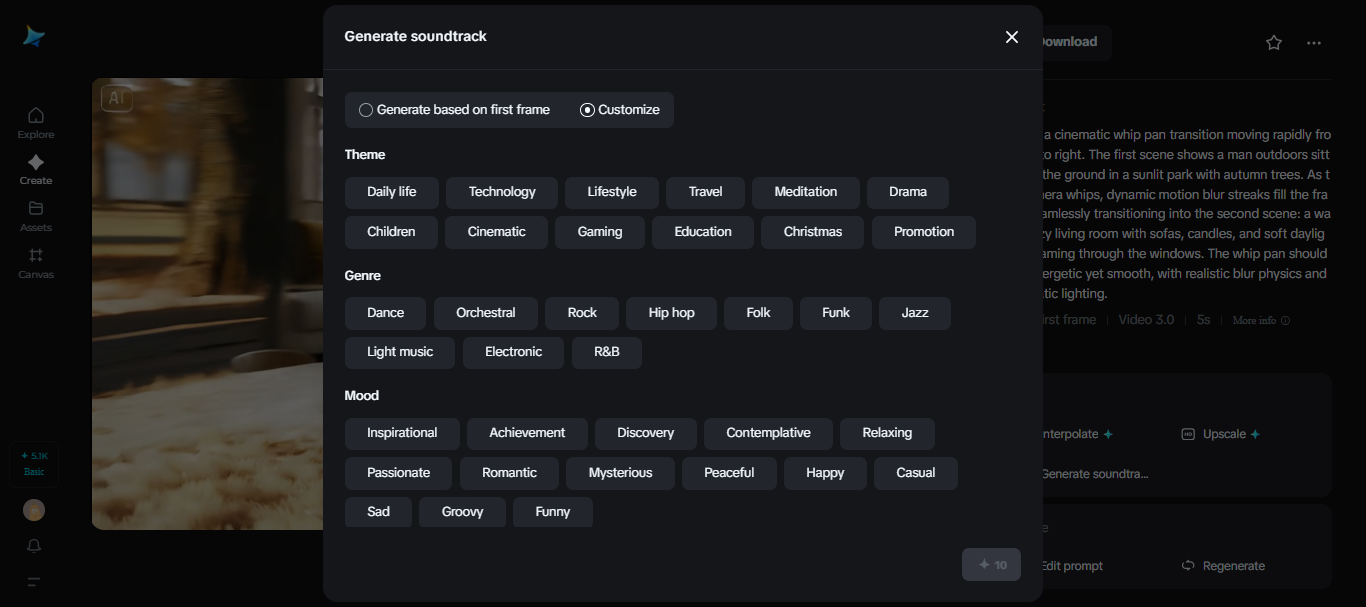Open the Canvas icon in sidebar
The width and height of the screenshot is (1366, 607).
[x=36, y=255]
